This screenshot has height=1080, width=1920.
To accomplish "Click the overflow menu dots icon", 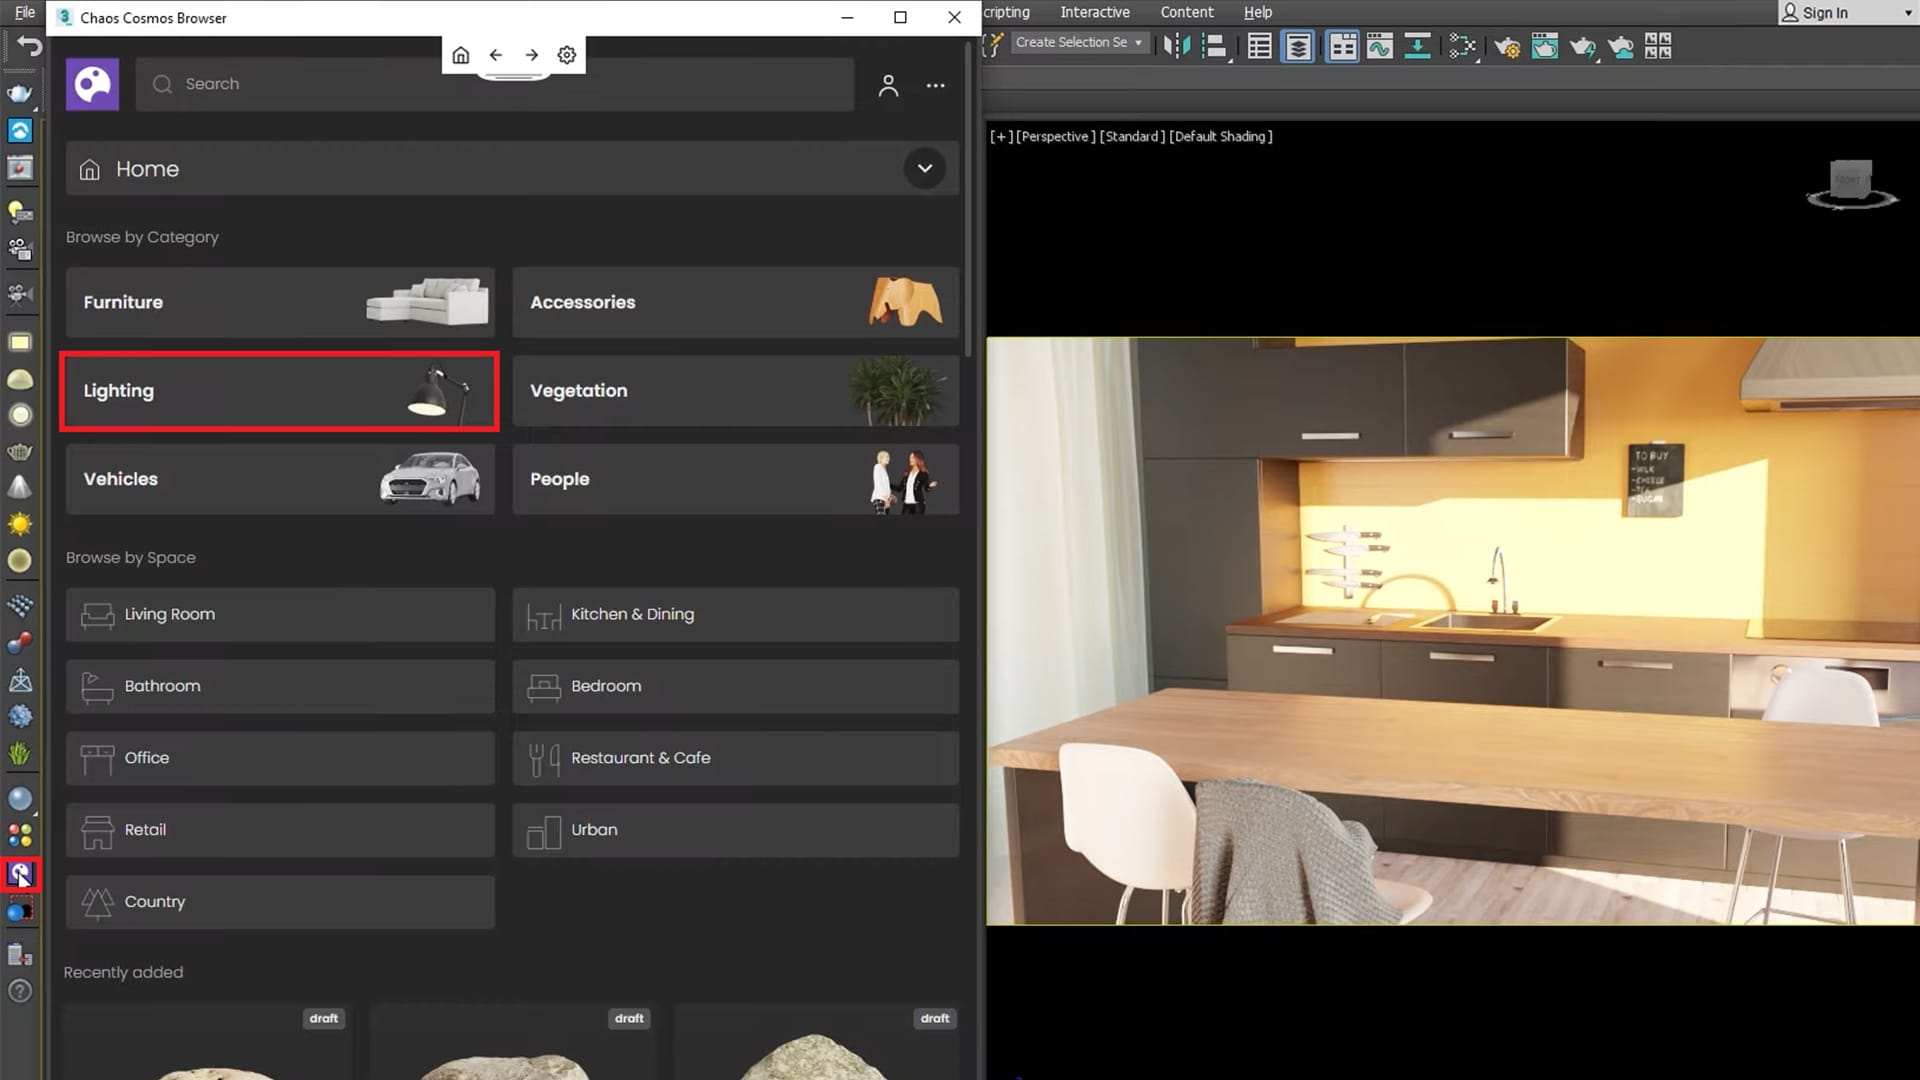I will coord(936,84).
